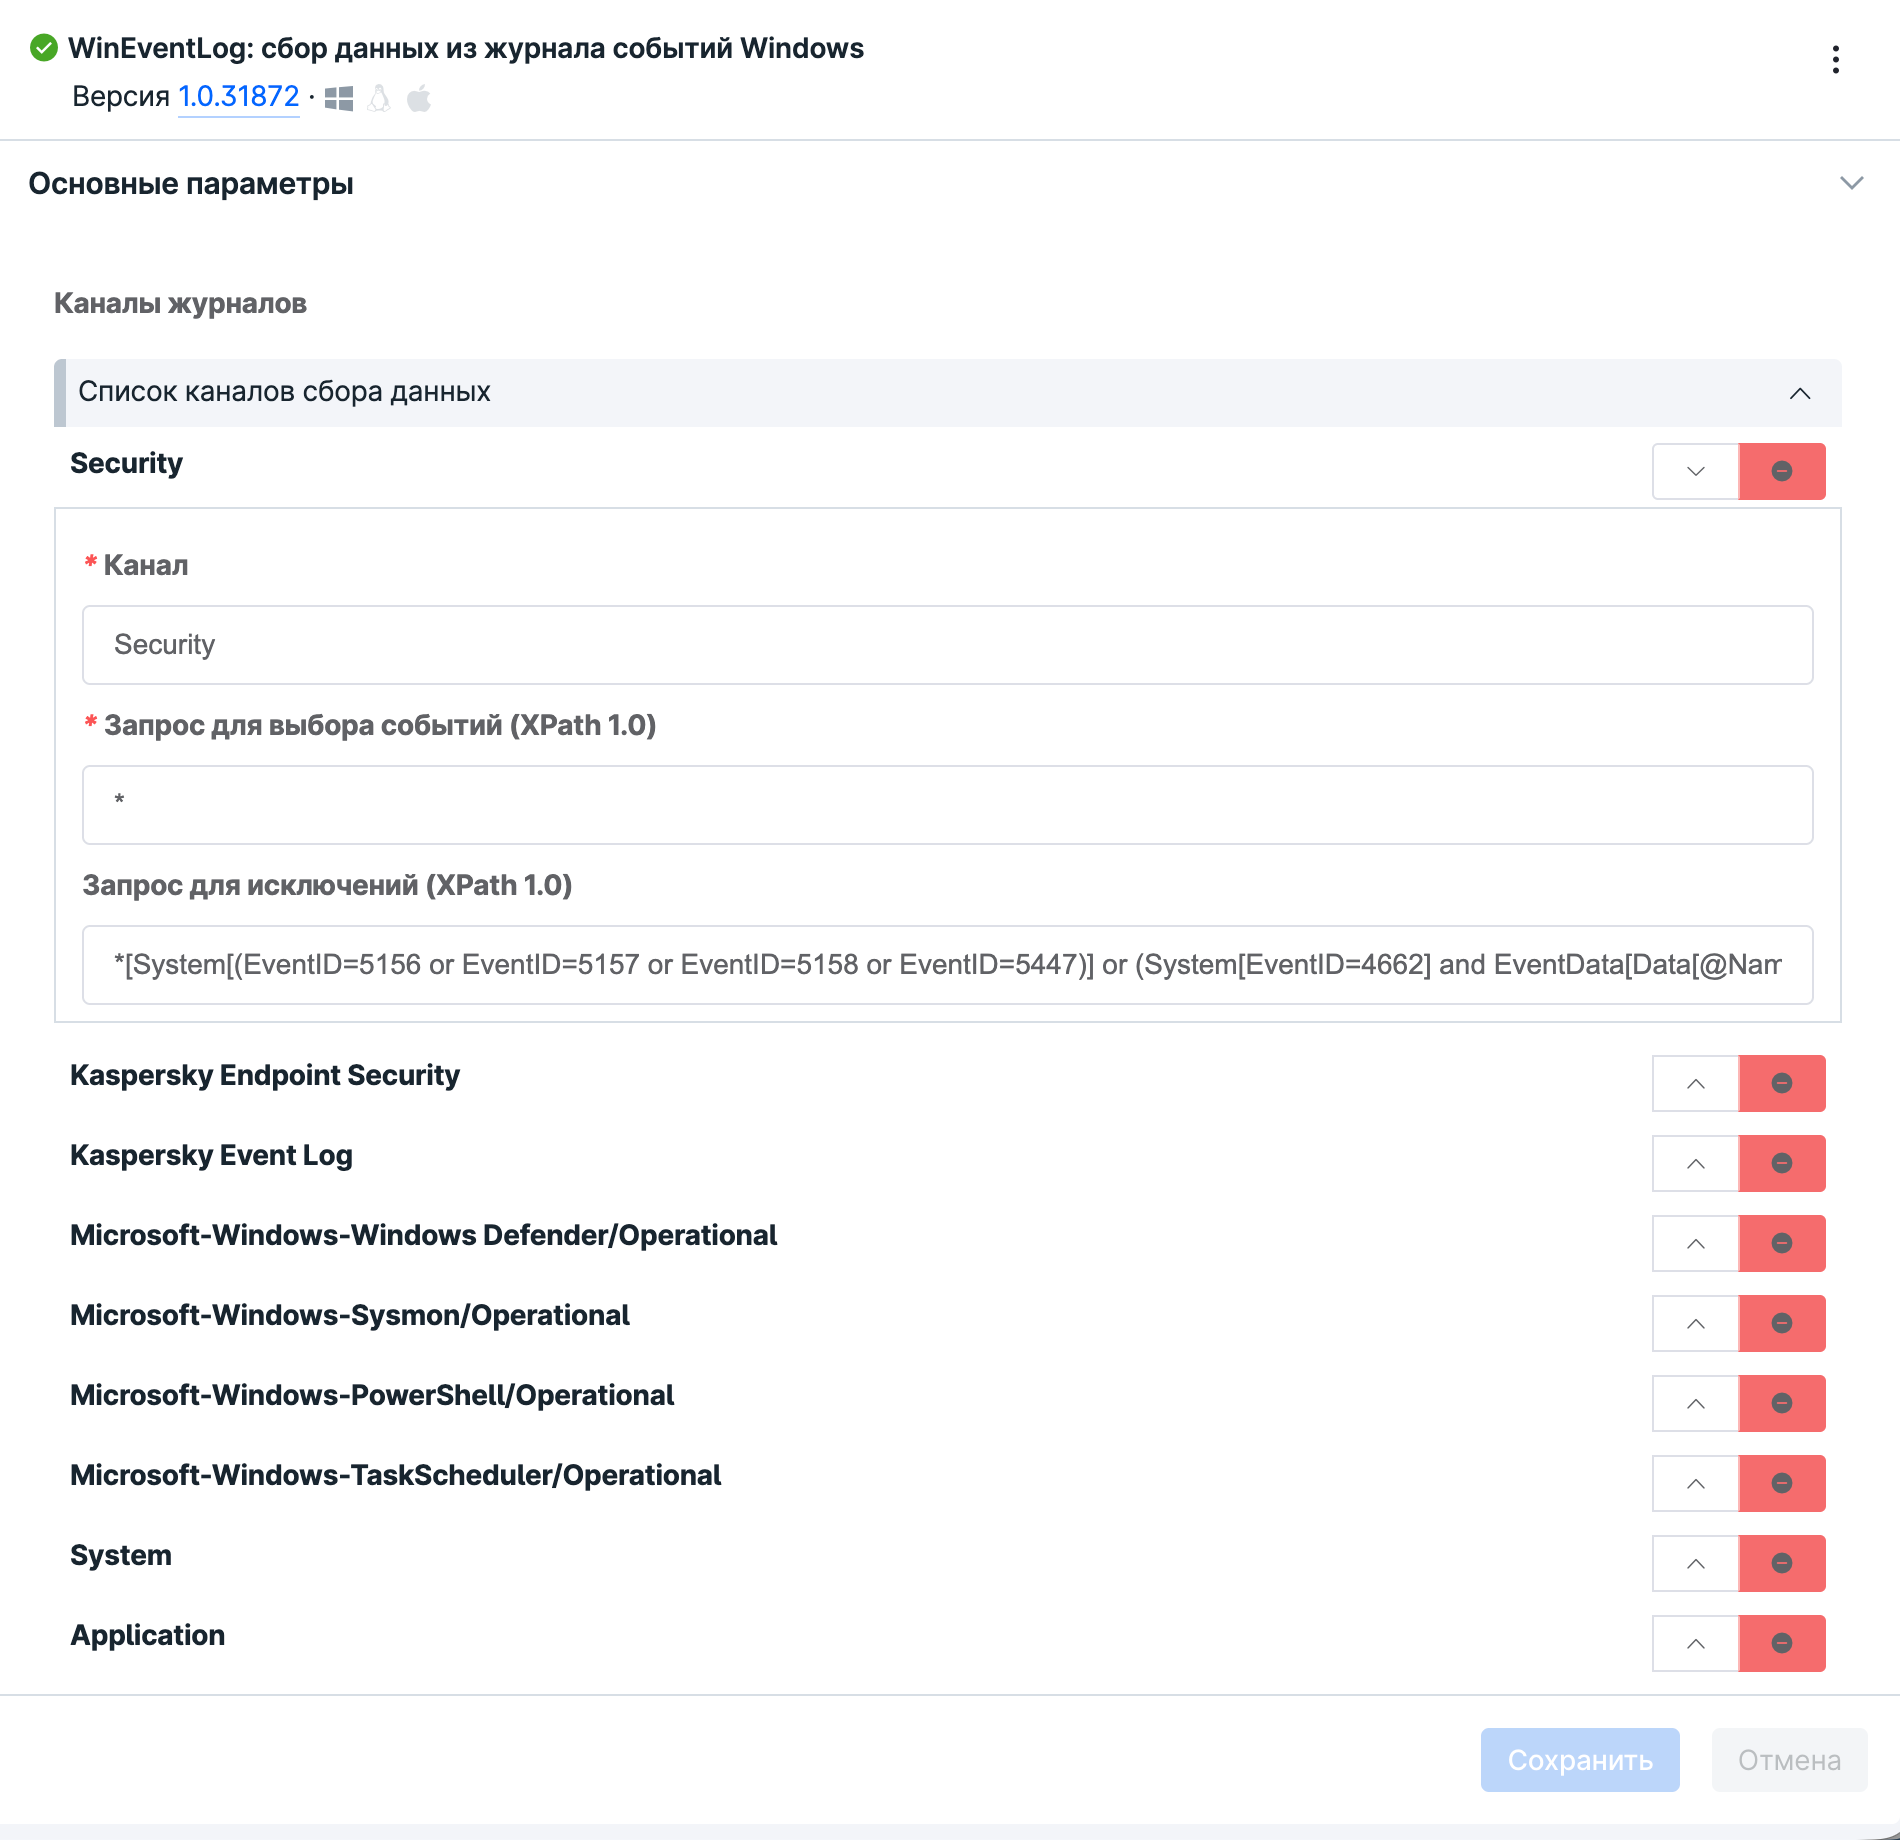This screenshot has width=1900, height=1840.
Task: Focus the exclusions XPath query field
Action: [x=947, y=965]
